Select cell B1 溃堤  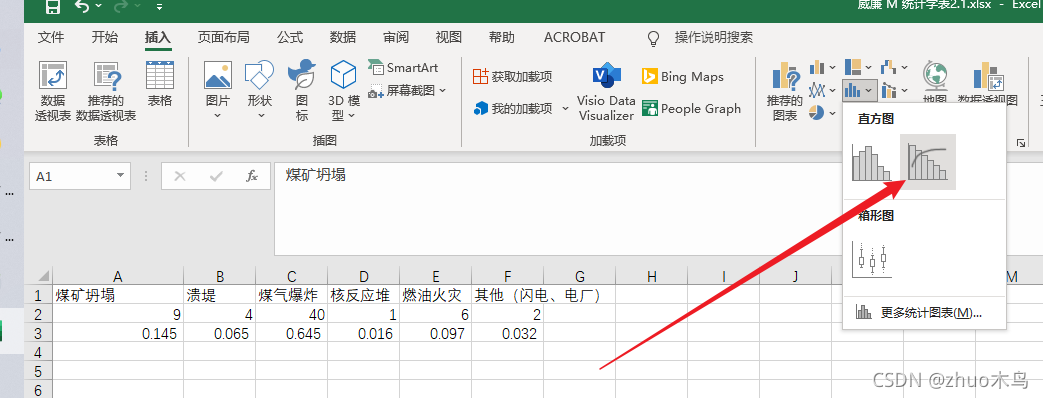click(220, 296)
